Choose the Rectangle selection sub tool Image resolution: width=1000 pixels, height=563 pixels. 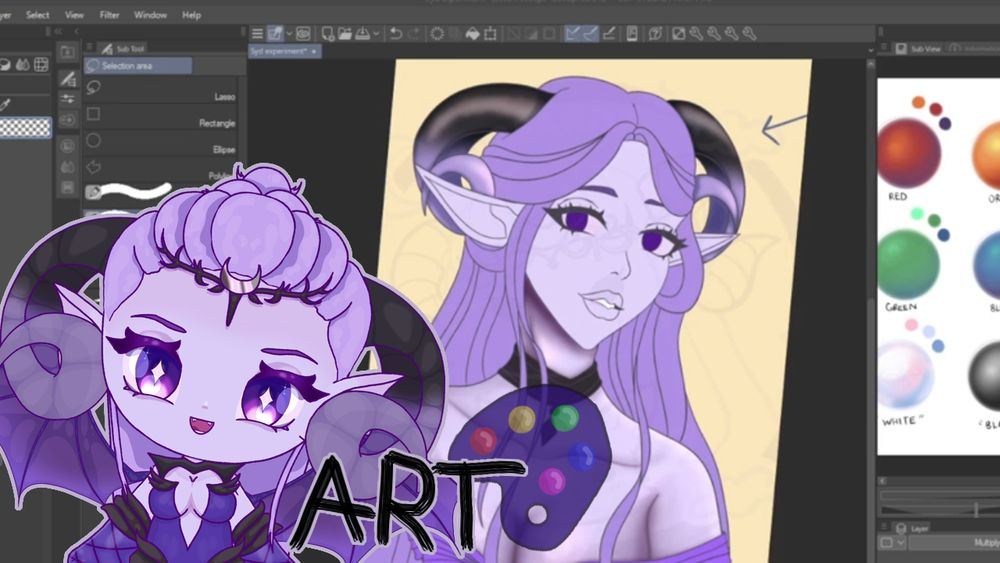coord(162,115)
